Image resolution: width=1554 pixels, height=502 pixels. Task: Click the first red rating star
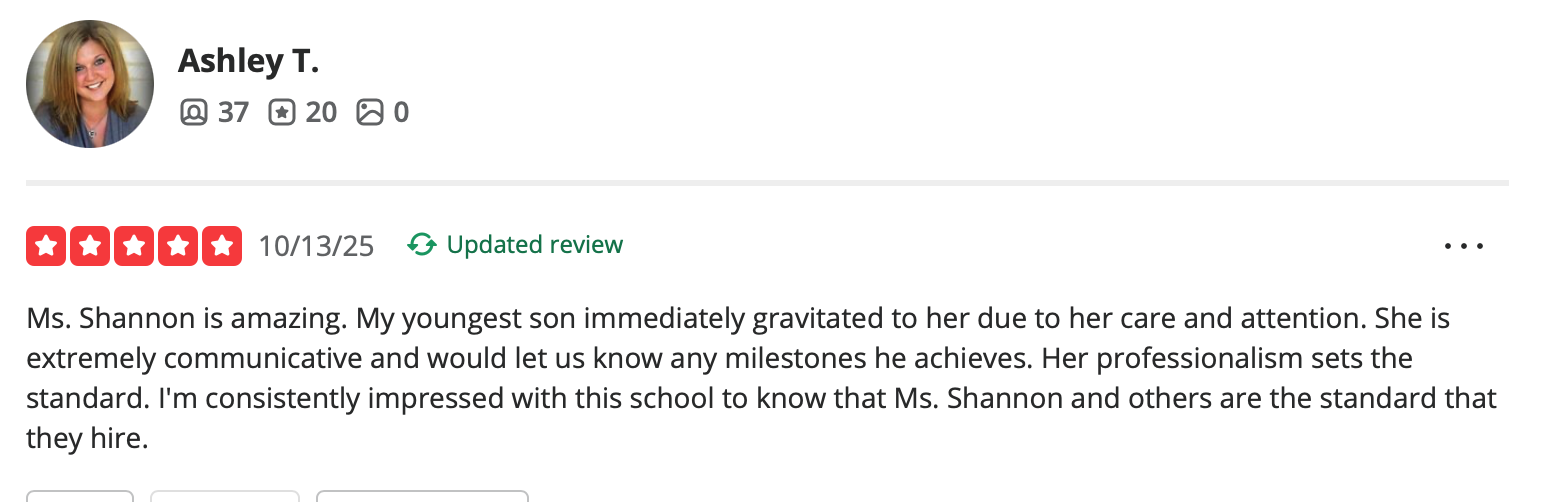pyautogui.click(x=46, y=246)
